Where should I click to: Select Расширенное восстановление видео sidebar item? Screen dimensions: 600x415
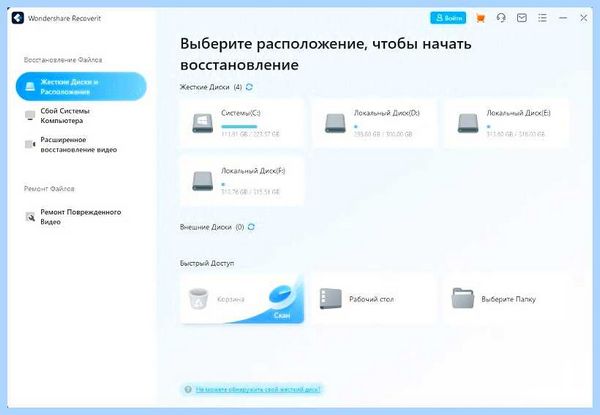click(x=79, y=145)
